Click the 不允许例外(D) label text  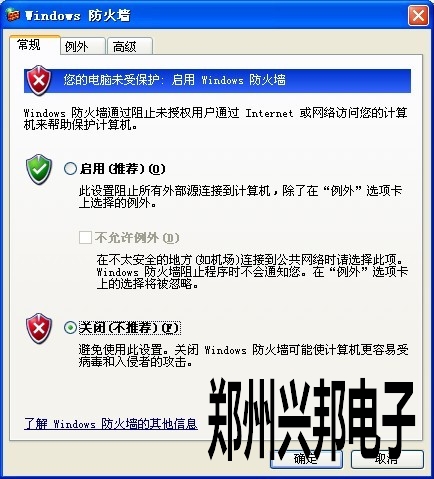[137, 238]
